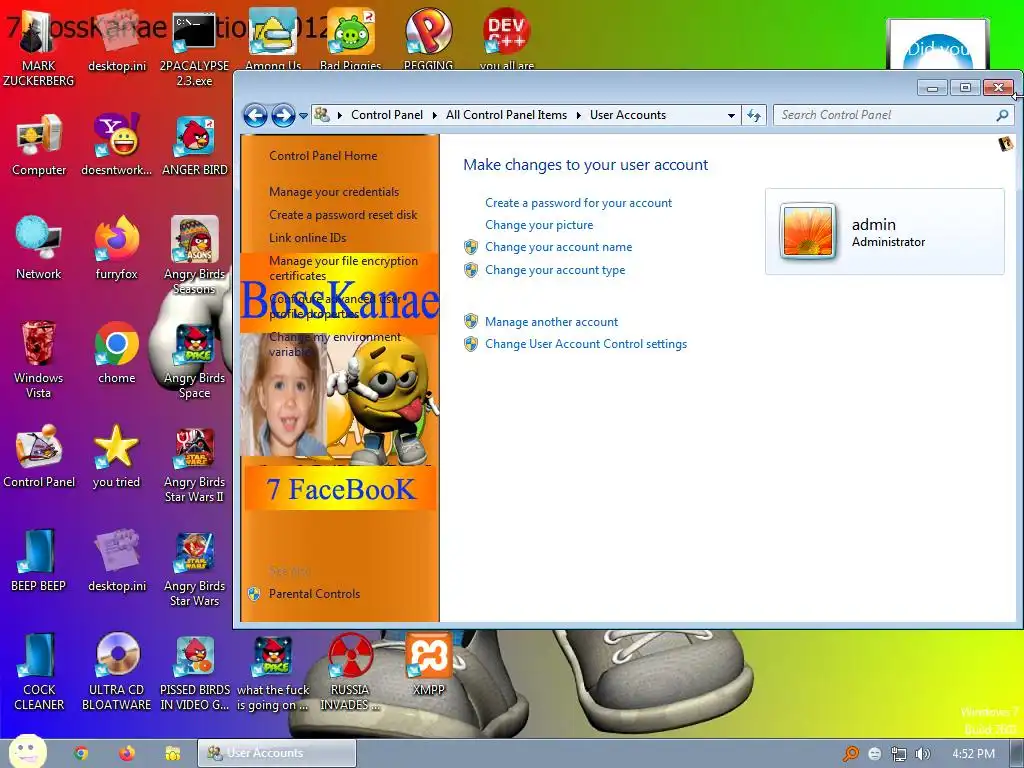Viewport: 1024px width, 768px height.
Task: Select the Among Us desktop icon
Action: point(273,39)
